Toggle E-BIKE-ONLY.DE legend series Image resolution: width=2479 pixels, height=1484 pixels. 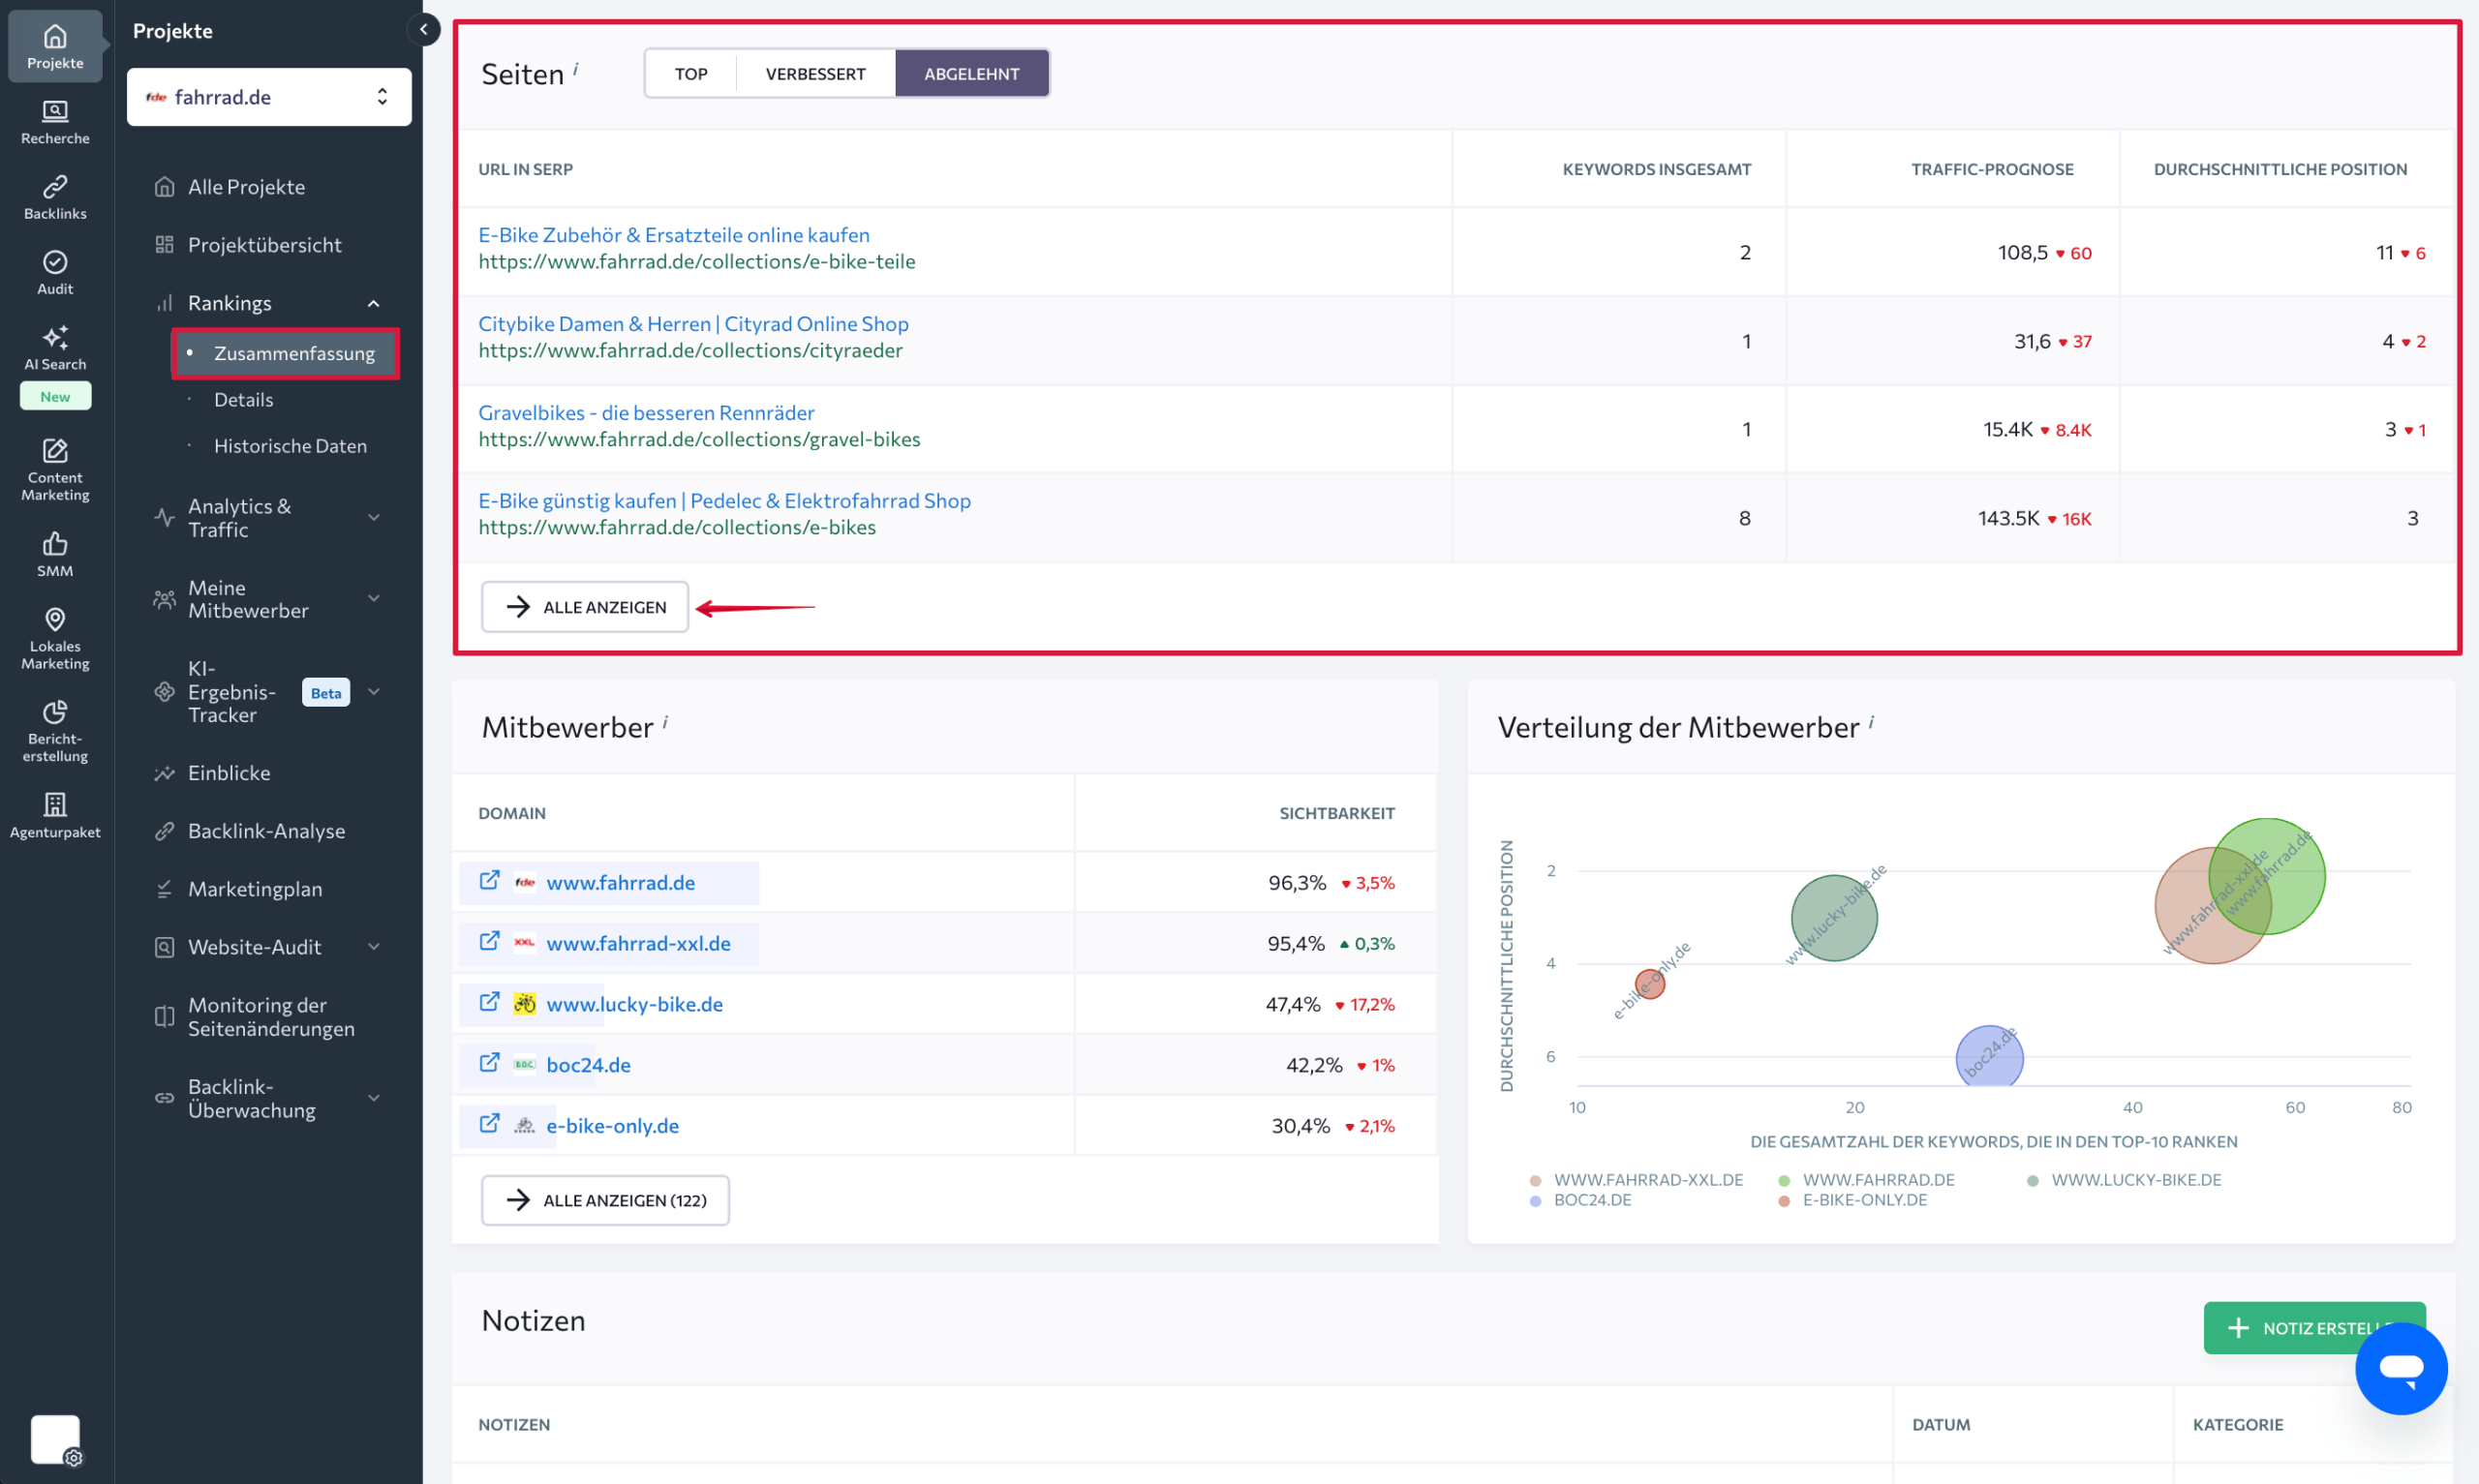click(x=1852, y=1200)
